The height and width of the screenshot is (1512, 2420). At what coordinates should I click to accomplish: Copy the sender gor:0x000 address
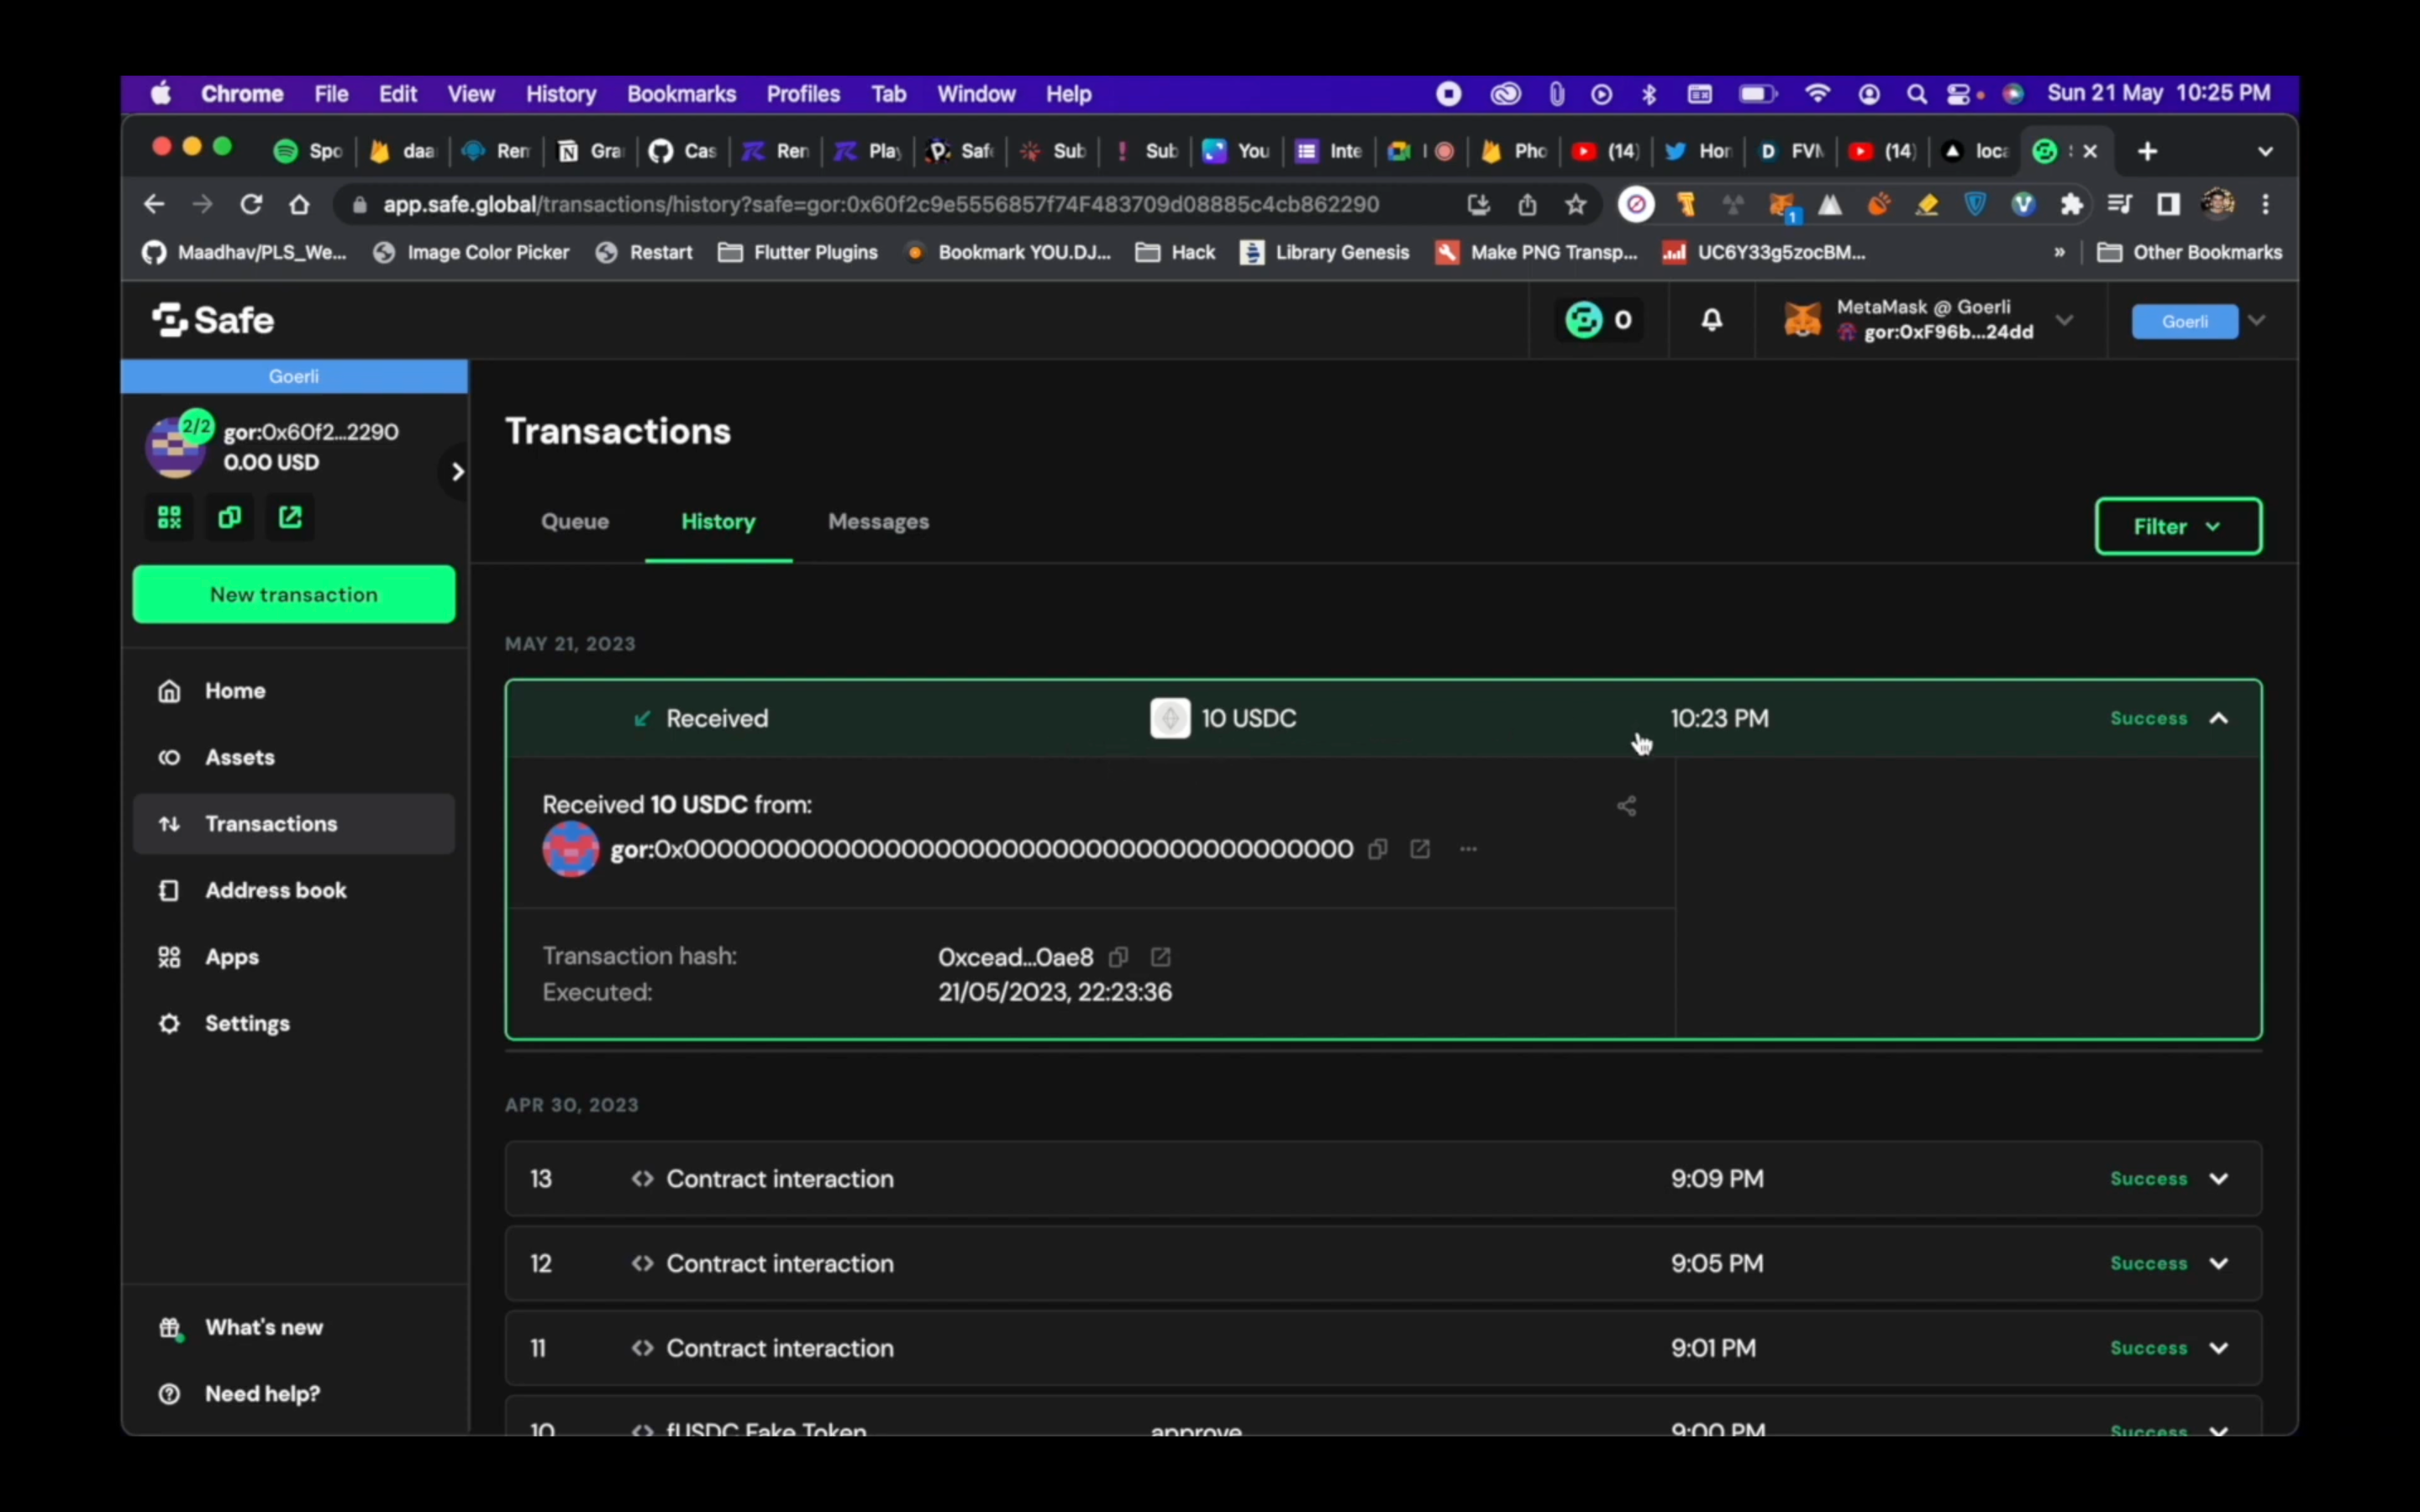click(x=1377, y=849)
